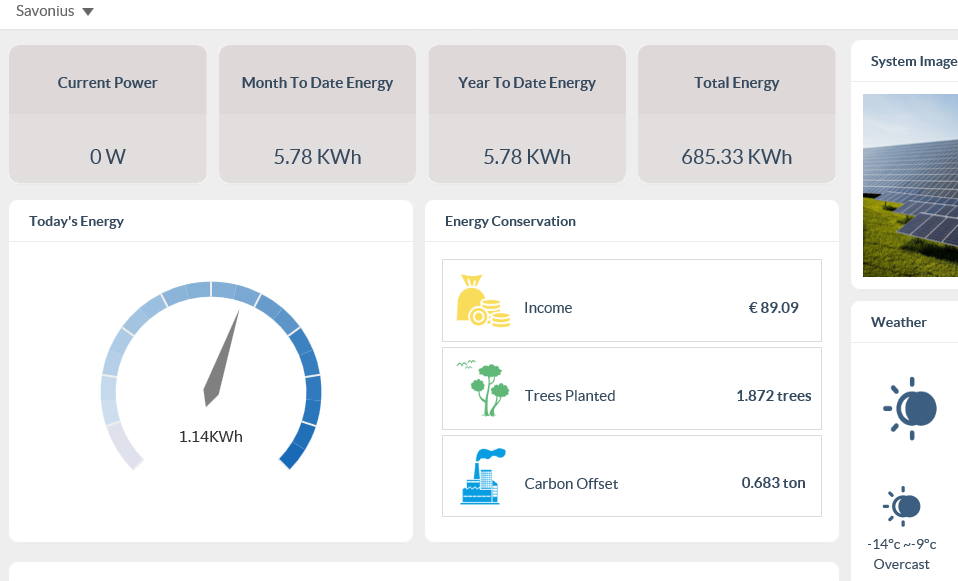Click the Income money bag icon
Viewport: 958px width, 581px height.
point(483,301)
